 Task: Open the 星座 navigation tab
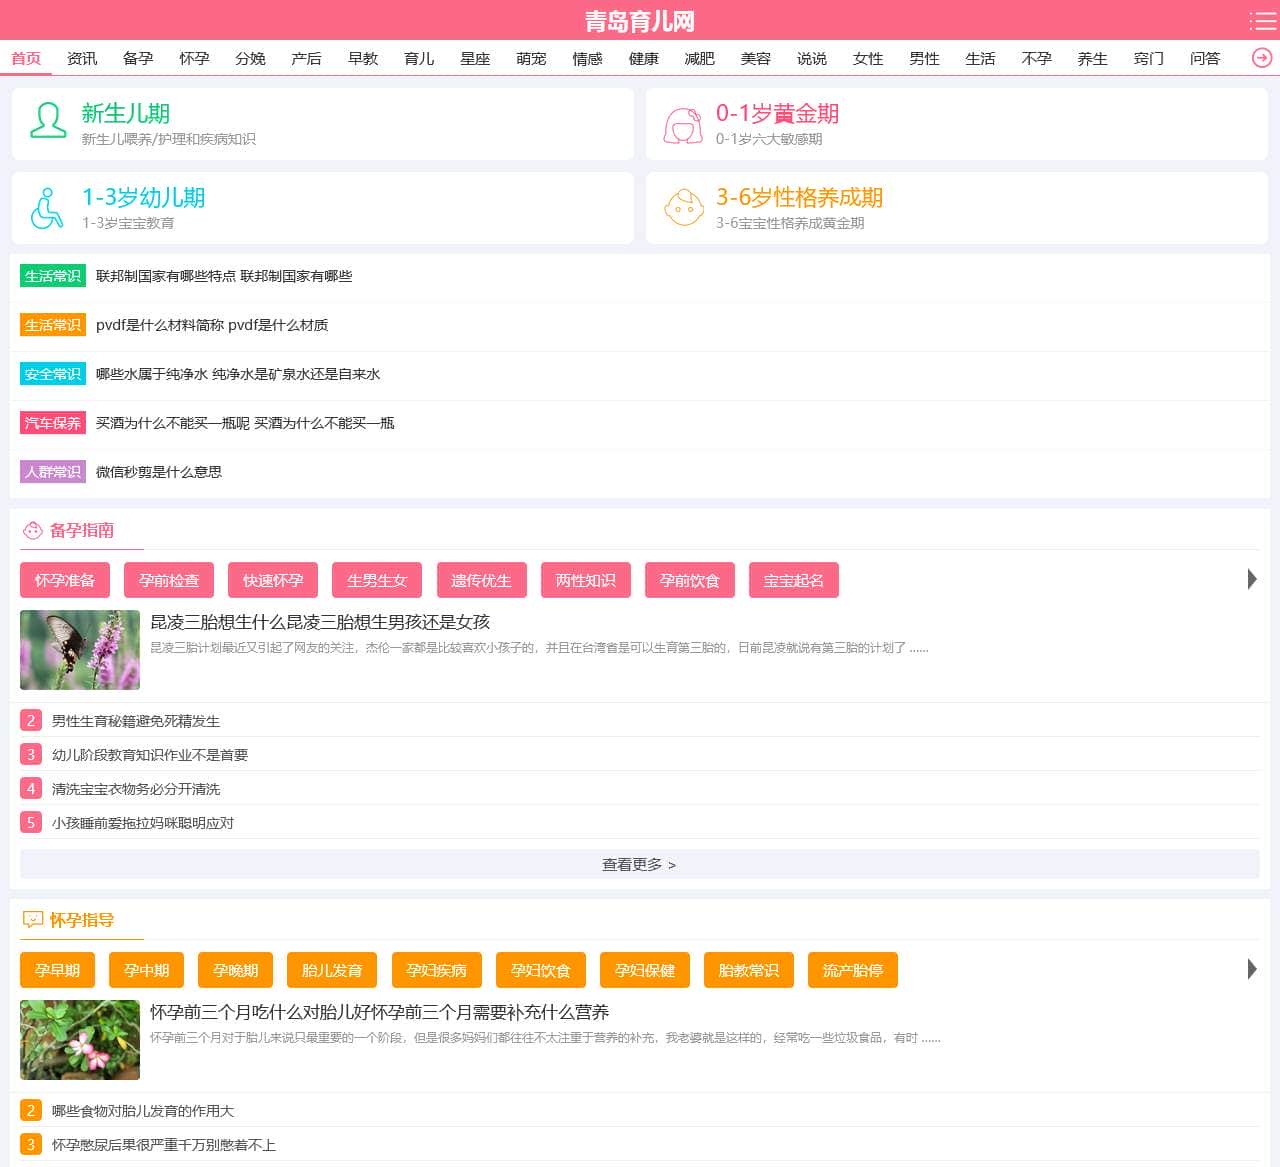point(475,58)
